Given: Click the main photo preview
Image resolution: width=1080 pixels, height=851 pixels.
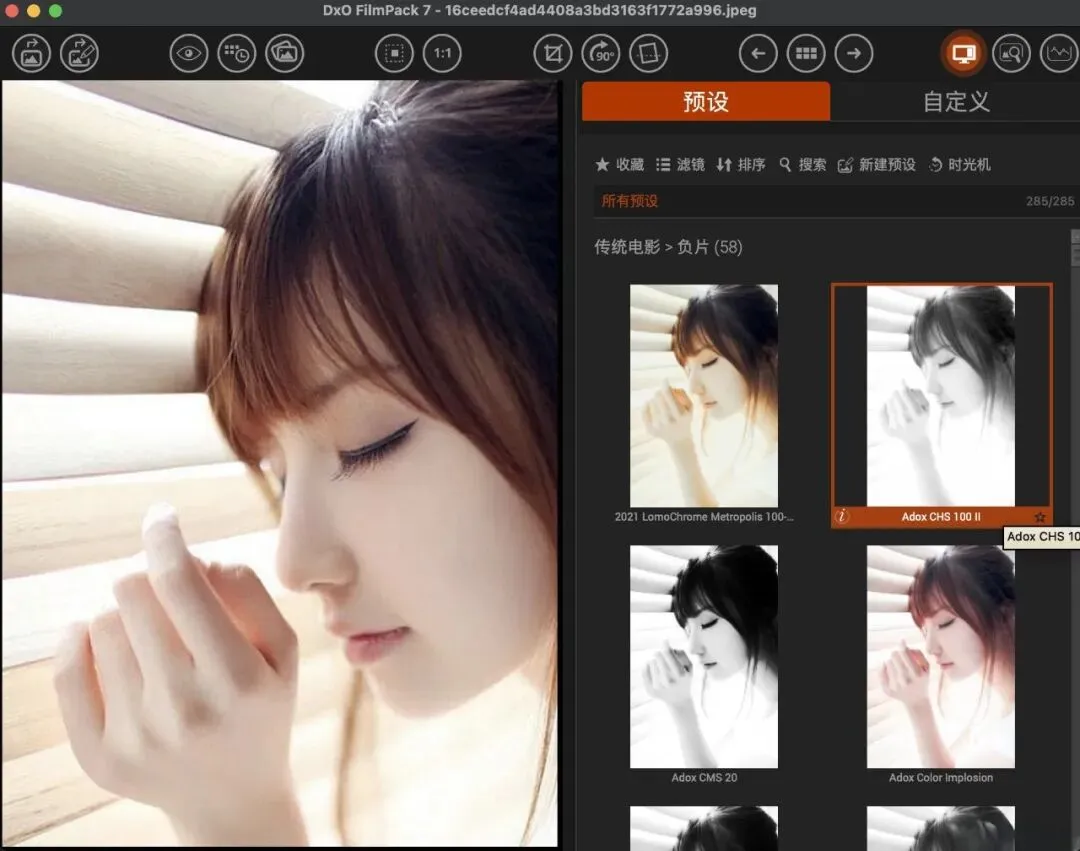Looking at the screenshot, I should (x=280, y=463).
